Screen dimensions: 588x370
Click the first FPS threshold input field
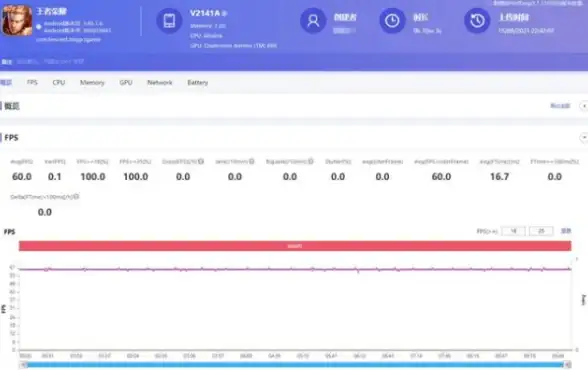pos(513,231)
